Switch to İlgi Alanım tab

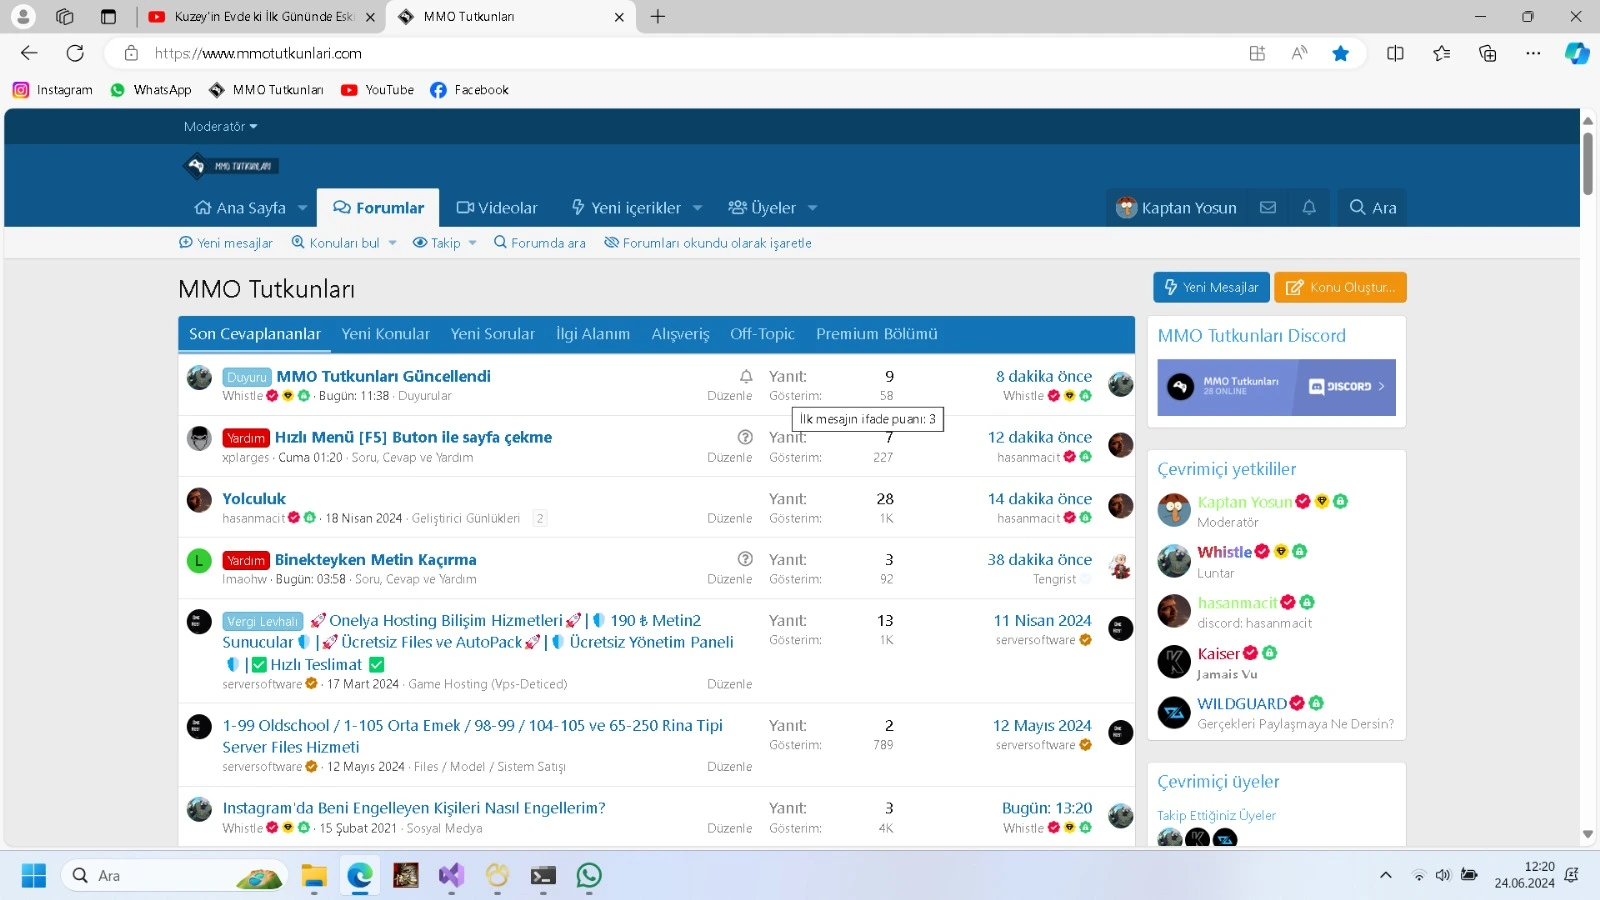point(593,334)
